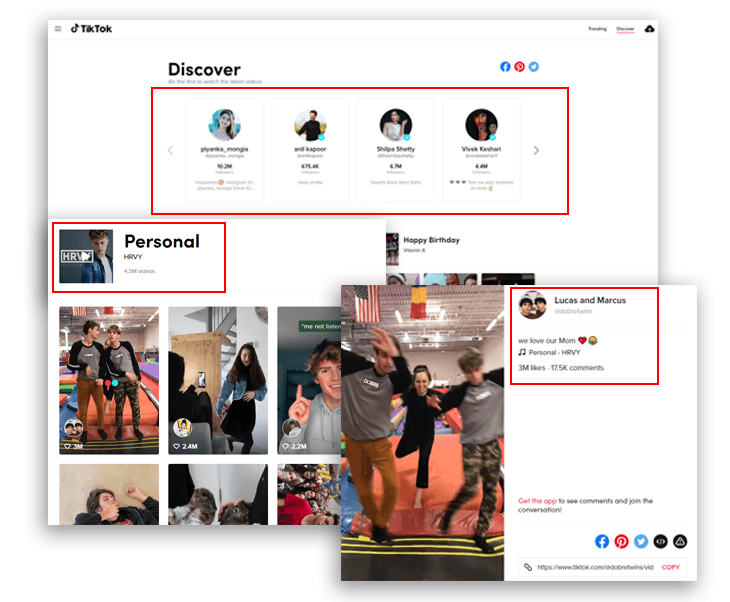The height and width of the screenshot is (602, 730).
Task: Click the Vivek Keshari name
Action: (x=481, y=149)
